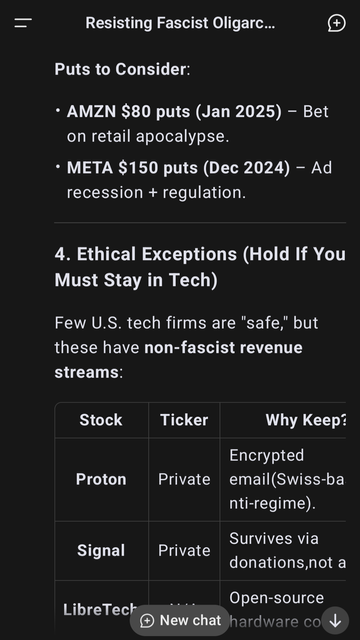Tap the New chat floating button
360x640 pixels.
point(180,620)
